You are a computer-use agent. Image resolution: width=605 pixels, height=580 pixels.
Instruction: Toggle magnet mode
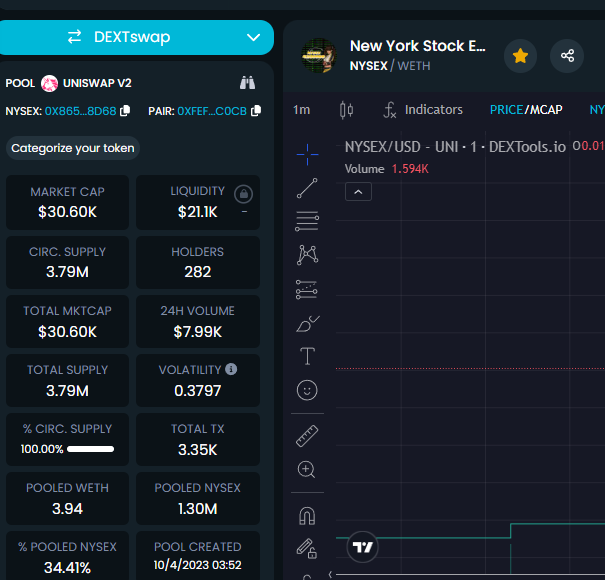point(307,516)
